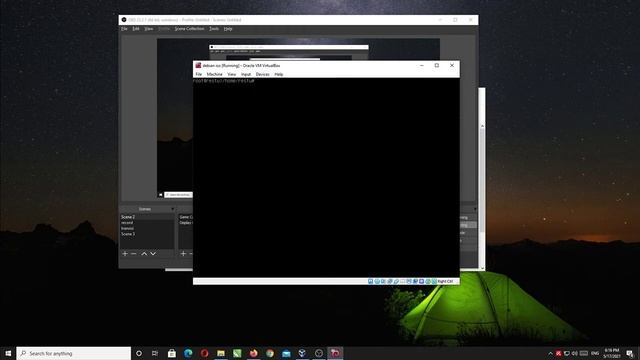Click in the Search for anything box
The image size is (640, 360).
[x=73, y=353]
